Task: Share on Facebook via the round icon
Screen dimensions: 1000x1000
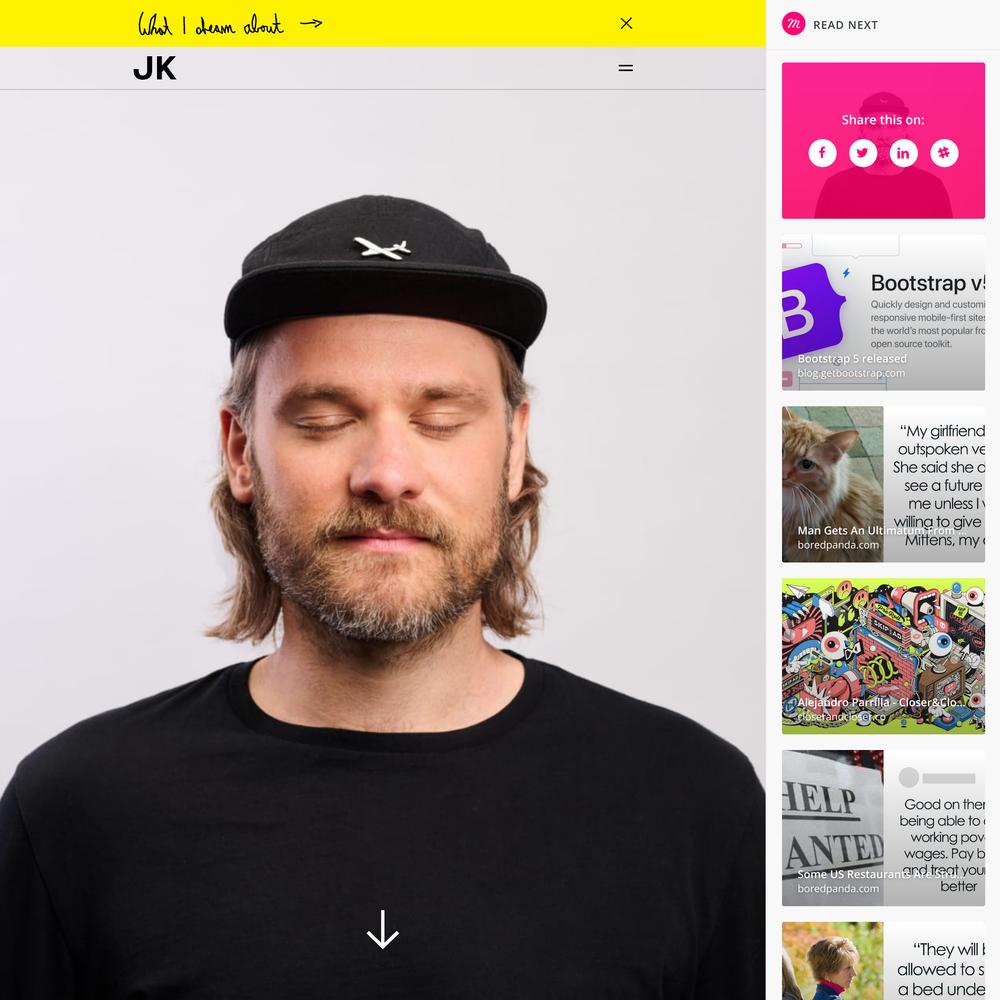Action: point(822,153)
